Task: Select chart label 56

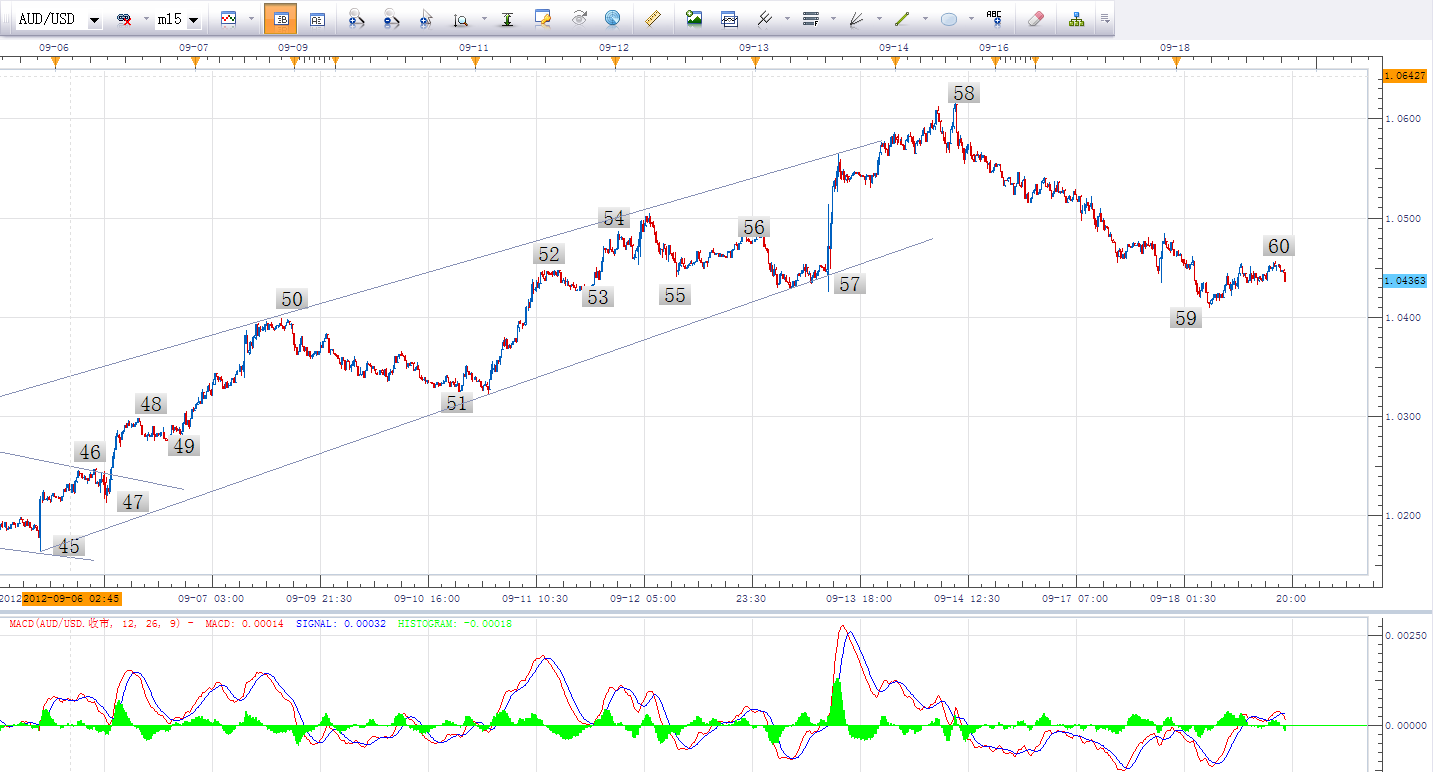Action: 754,228
